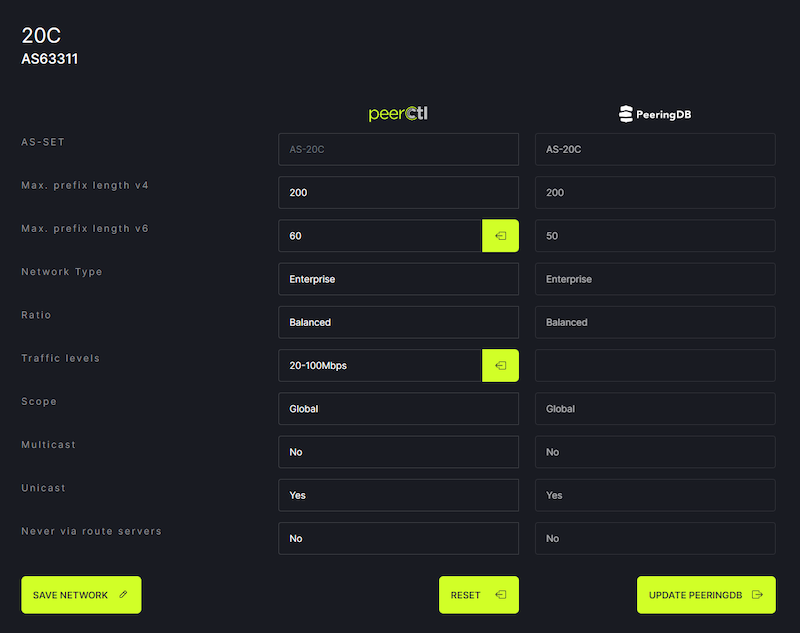Click the arrow icon on Reset button
The width and height of the screenshot is (800, 633).
501,595
